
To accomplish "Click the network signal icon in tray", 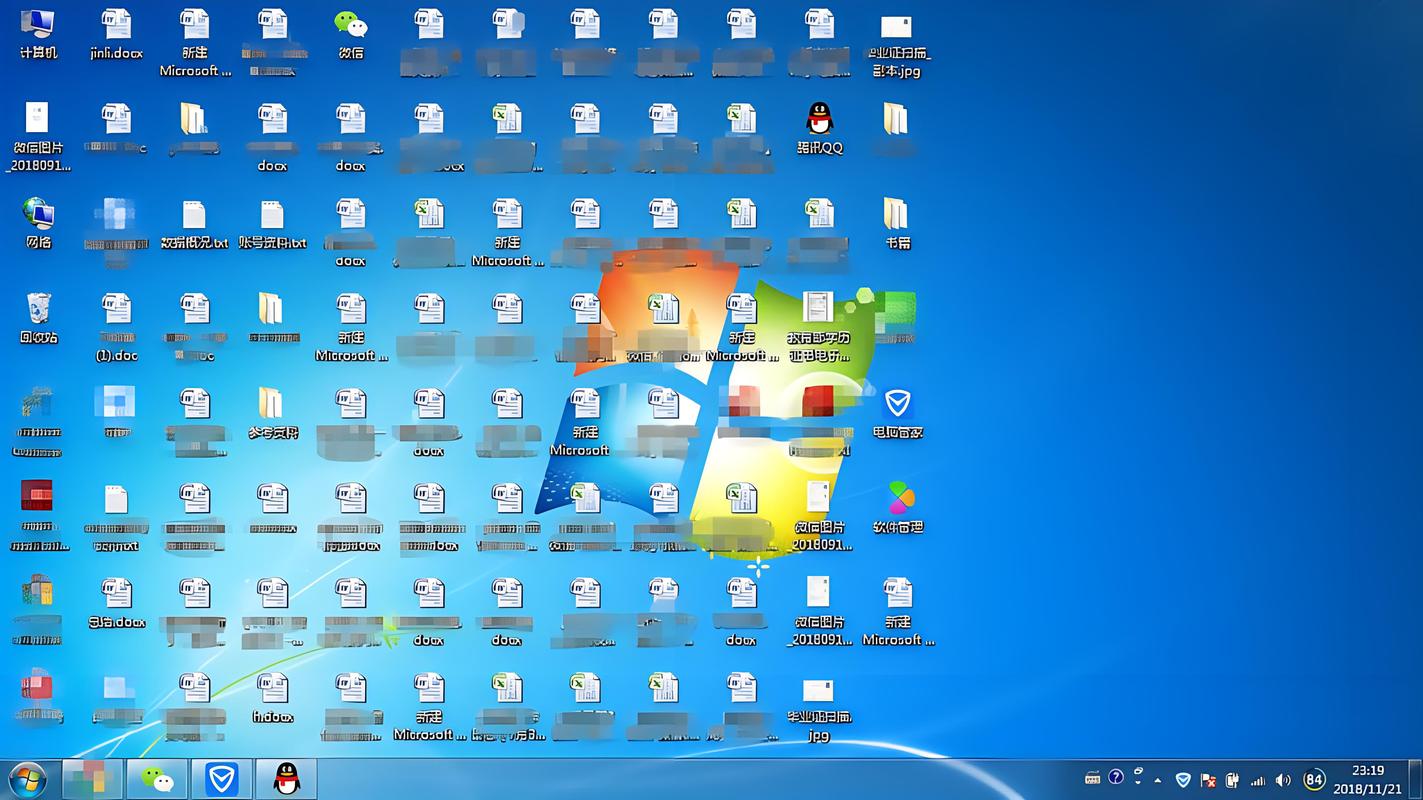I will 1258,779.
